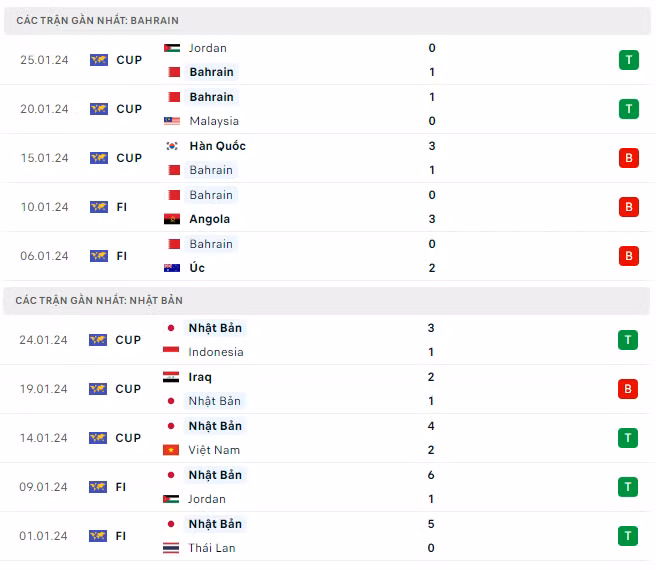Click the Malaysia flag icon
Viewport: 656px width, 570px height.
coord(172,121)
